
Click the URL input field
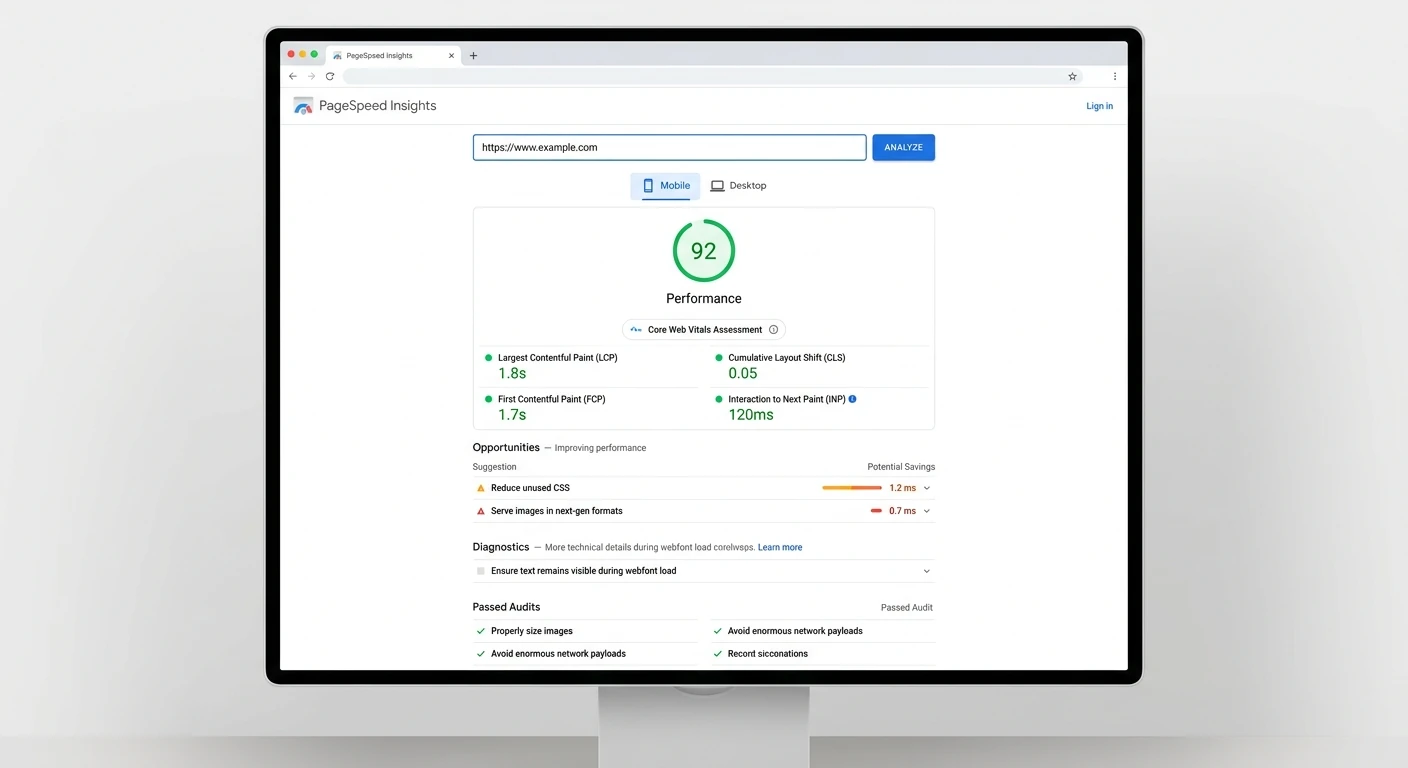(x=669, y=147)
